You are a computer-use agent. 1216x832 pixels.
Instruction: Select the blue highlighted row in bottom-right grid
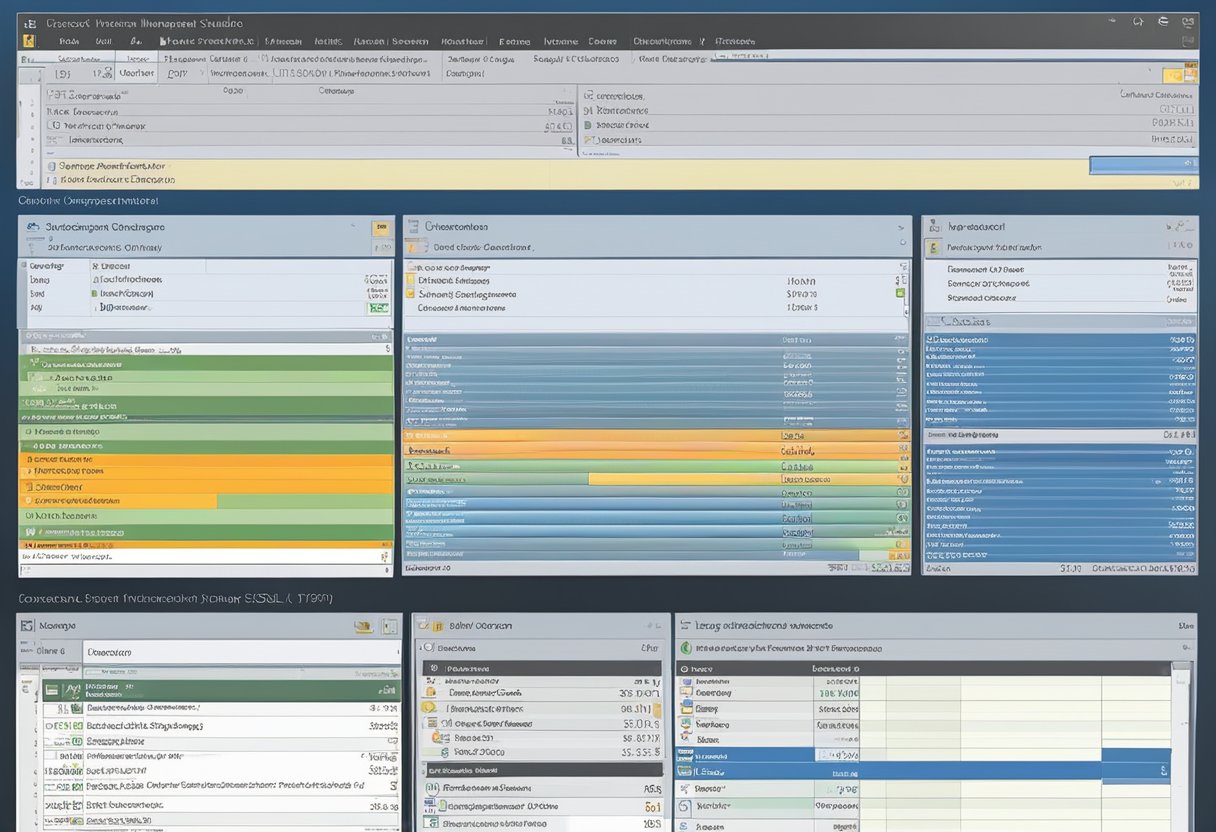[x=922, y=771]
